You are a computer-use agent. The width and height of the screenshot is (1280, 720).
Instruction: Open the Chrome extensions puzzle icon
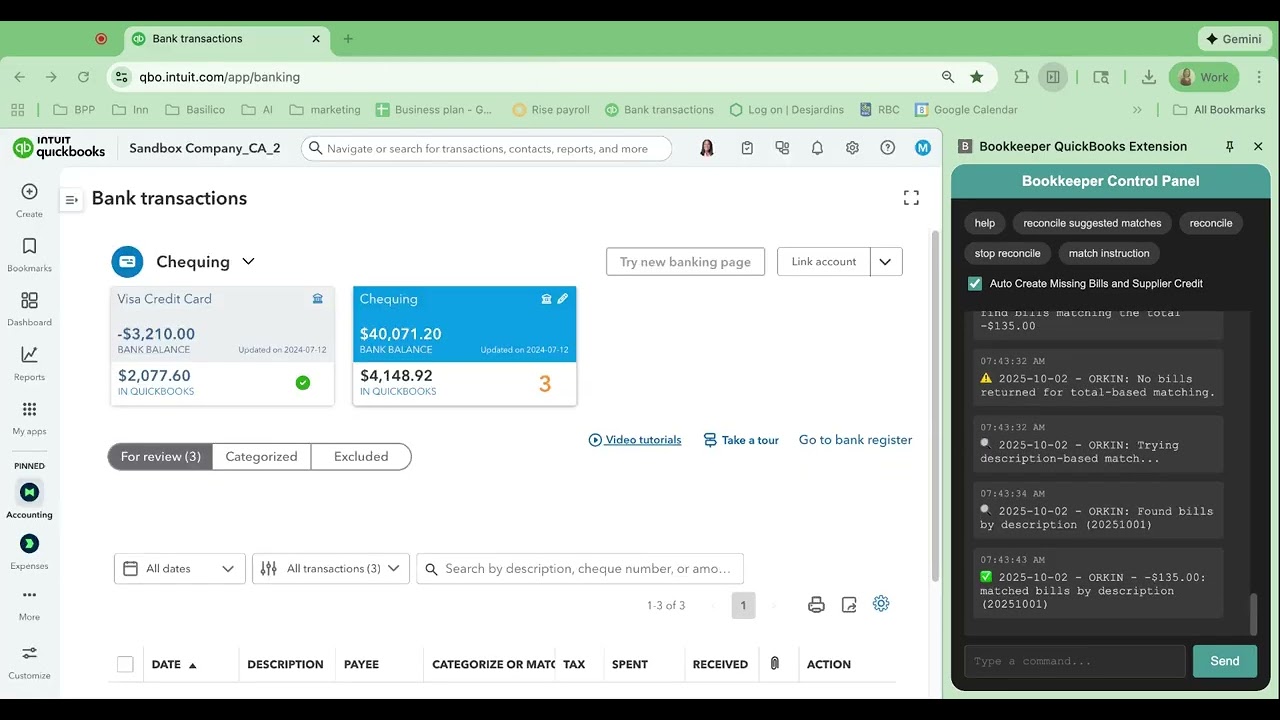point(1021,77)
